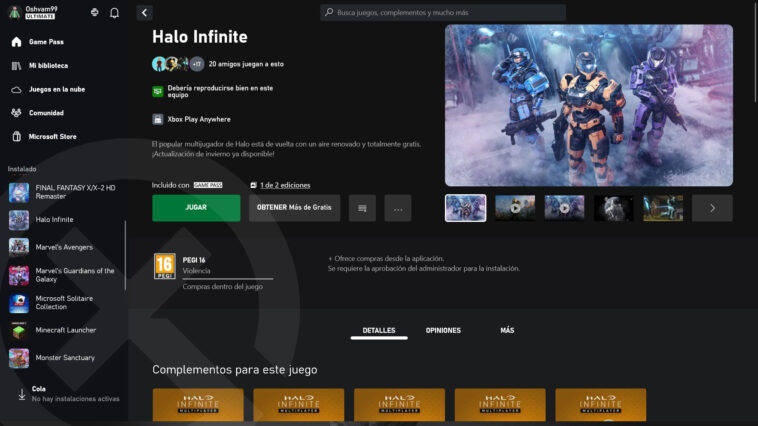Click the Oshvam99 profile avatar

click(x=15, y=13)
